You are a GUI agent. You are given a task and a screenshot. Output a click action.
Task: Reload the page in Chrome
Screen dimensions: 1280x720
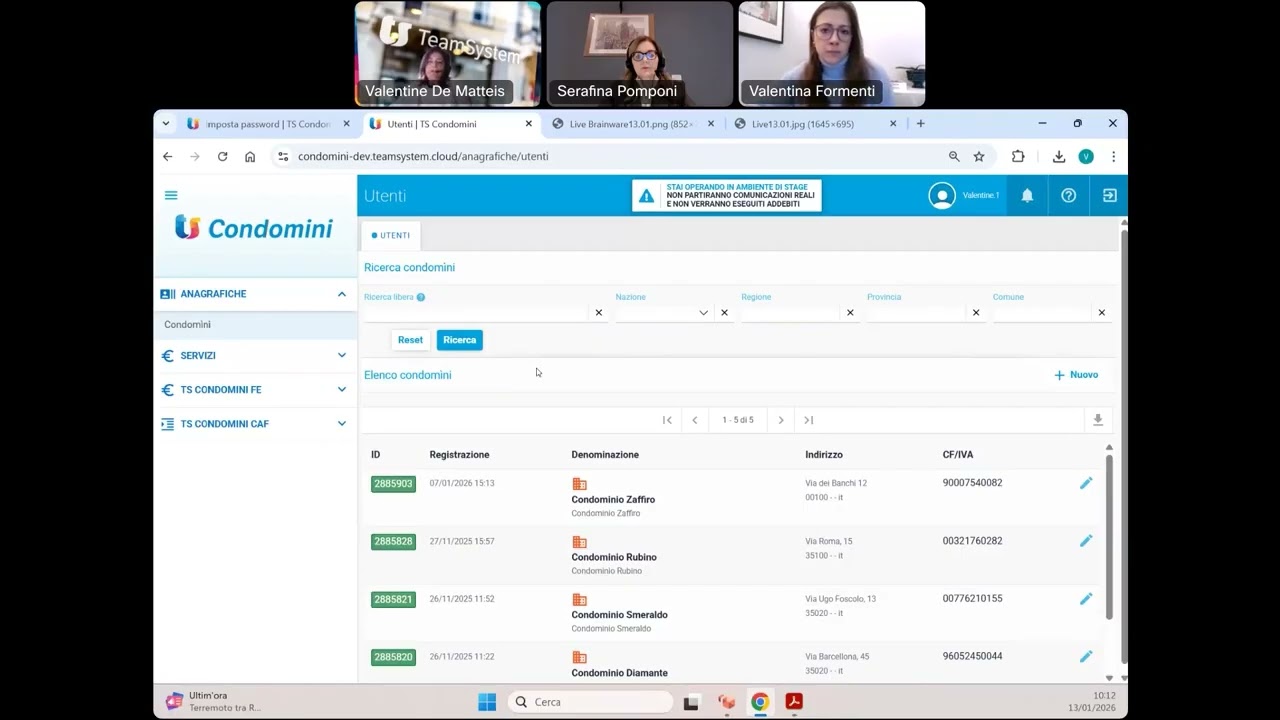tap(222, 157)
